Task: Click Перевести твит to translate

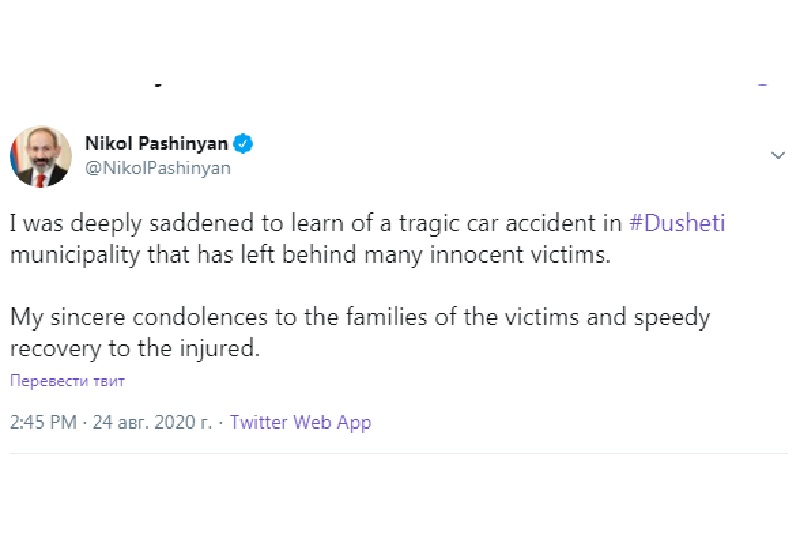Action: (68, 381)
